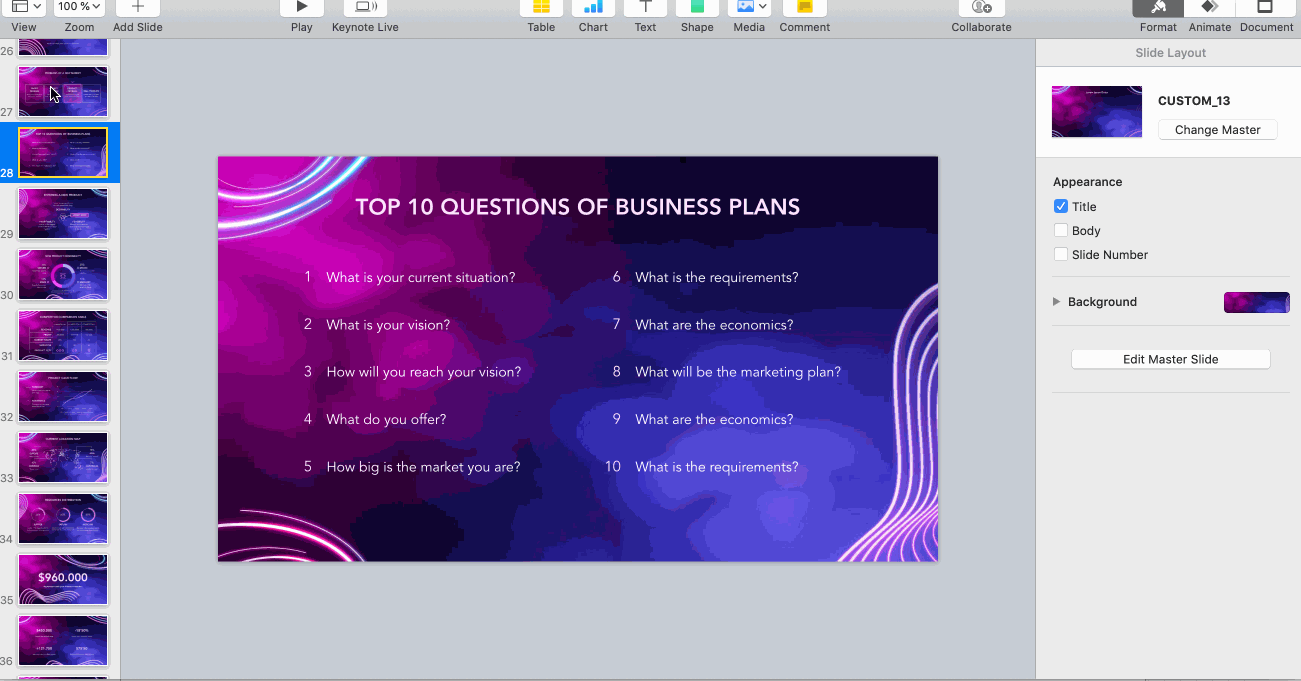Expand the Background disclosure triangle
Screen dimensions: 1301x681
(x=1057, y=302)
